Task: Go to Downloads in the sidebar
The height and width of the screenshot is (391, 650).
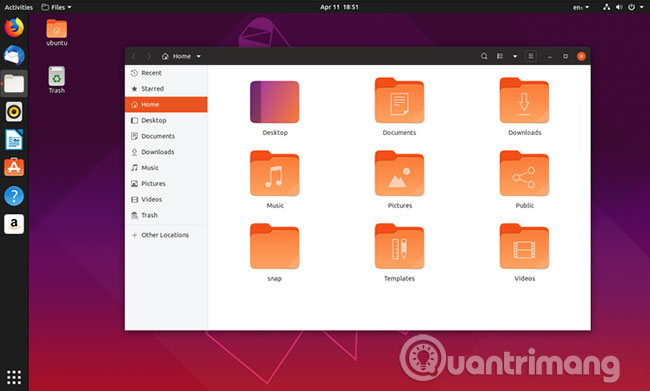Action: 166,152
